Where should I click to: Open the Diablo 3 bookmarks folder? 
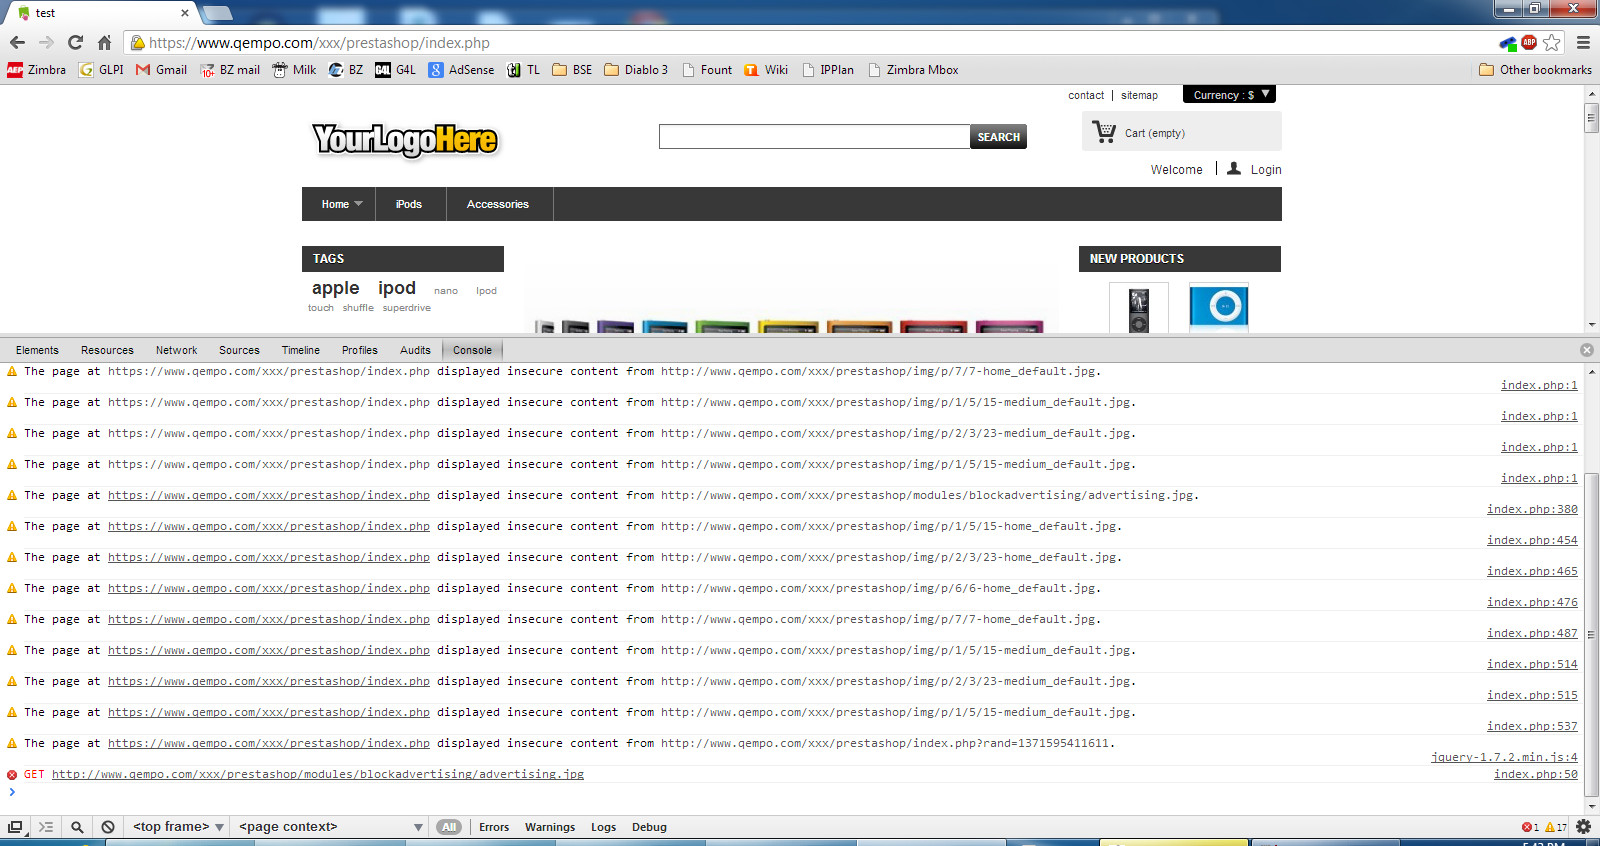click(x=636, y=70)
